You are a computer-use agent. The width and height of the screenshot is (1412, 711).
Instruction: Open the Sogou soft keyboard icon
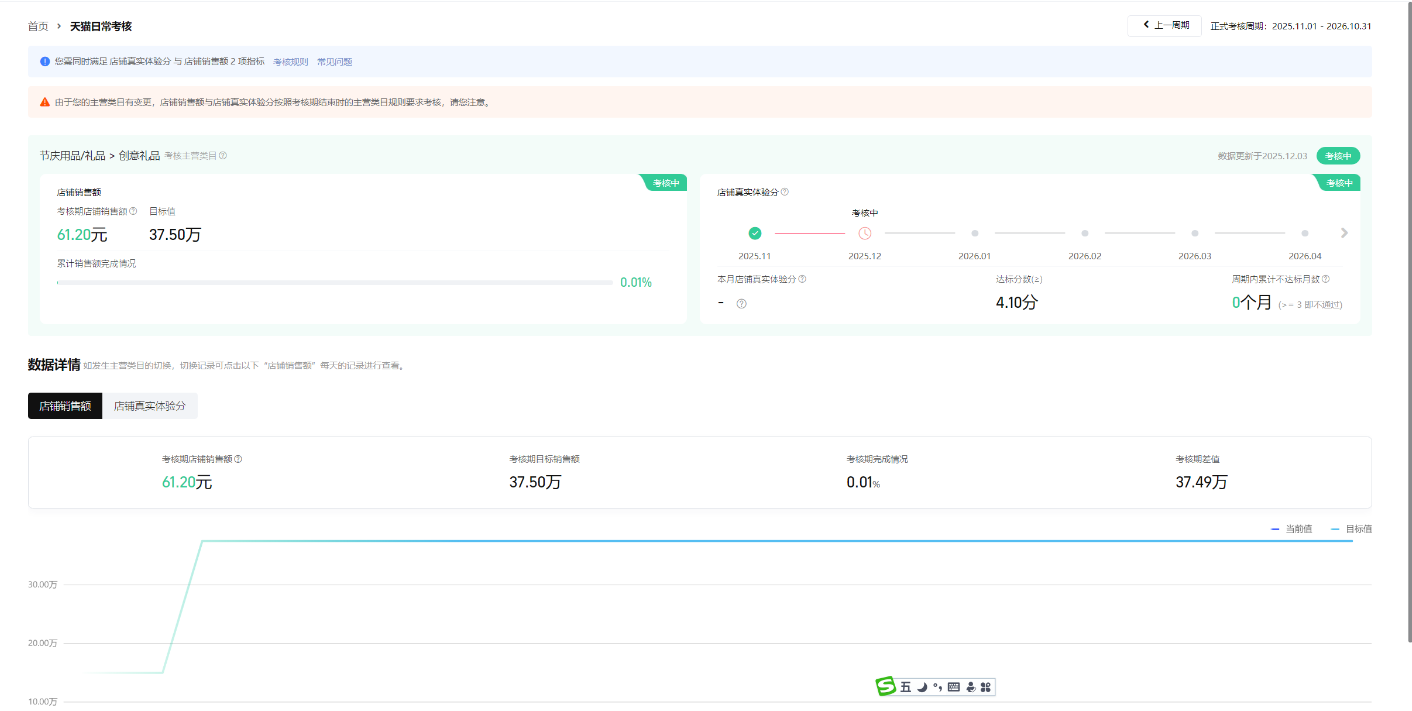click(953, 686)
